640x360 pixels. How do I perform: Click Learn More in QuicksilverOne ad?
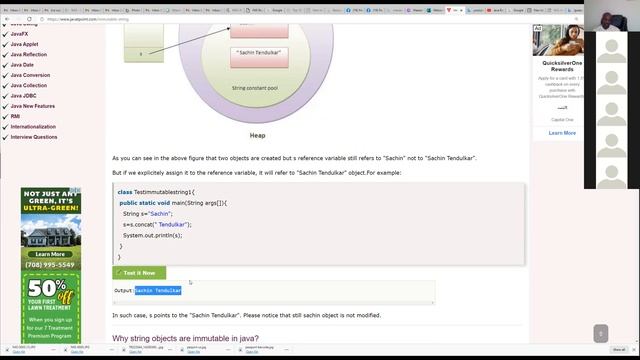pyautogui.click(x=562, y=133)
